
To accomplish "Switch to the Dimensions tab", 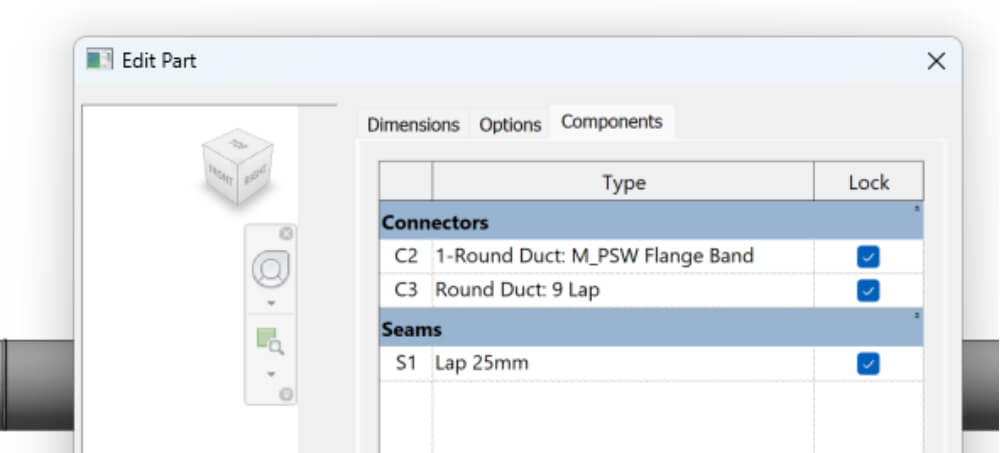I will pos(413,124).
